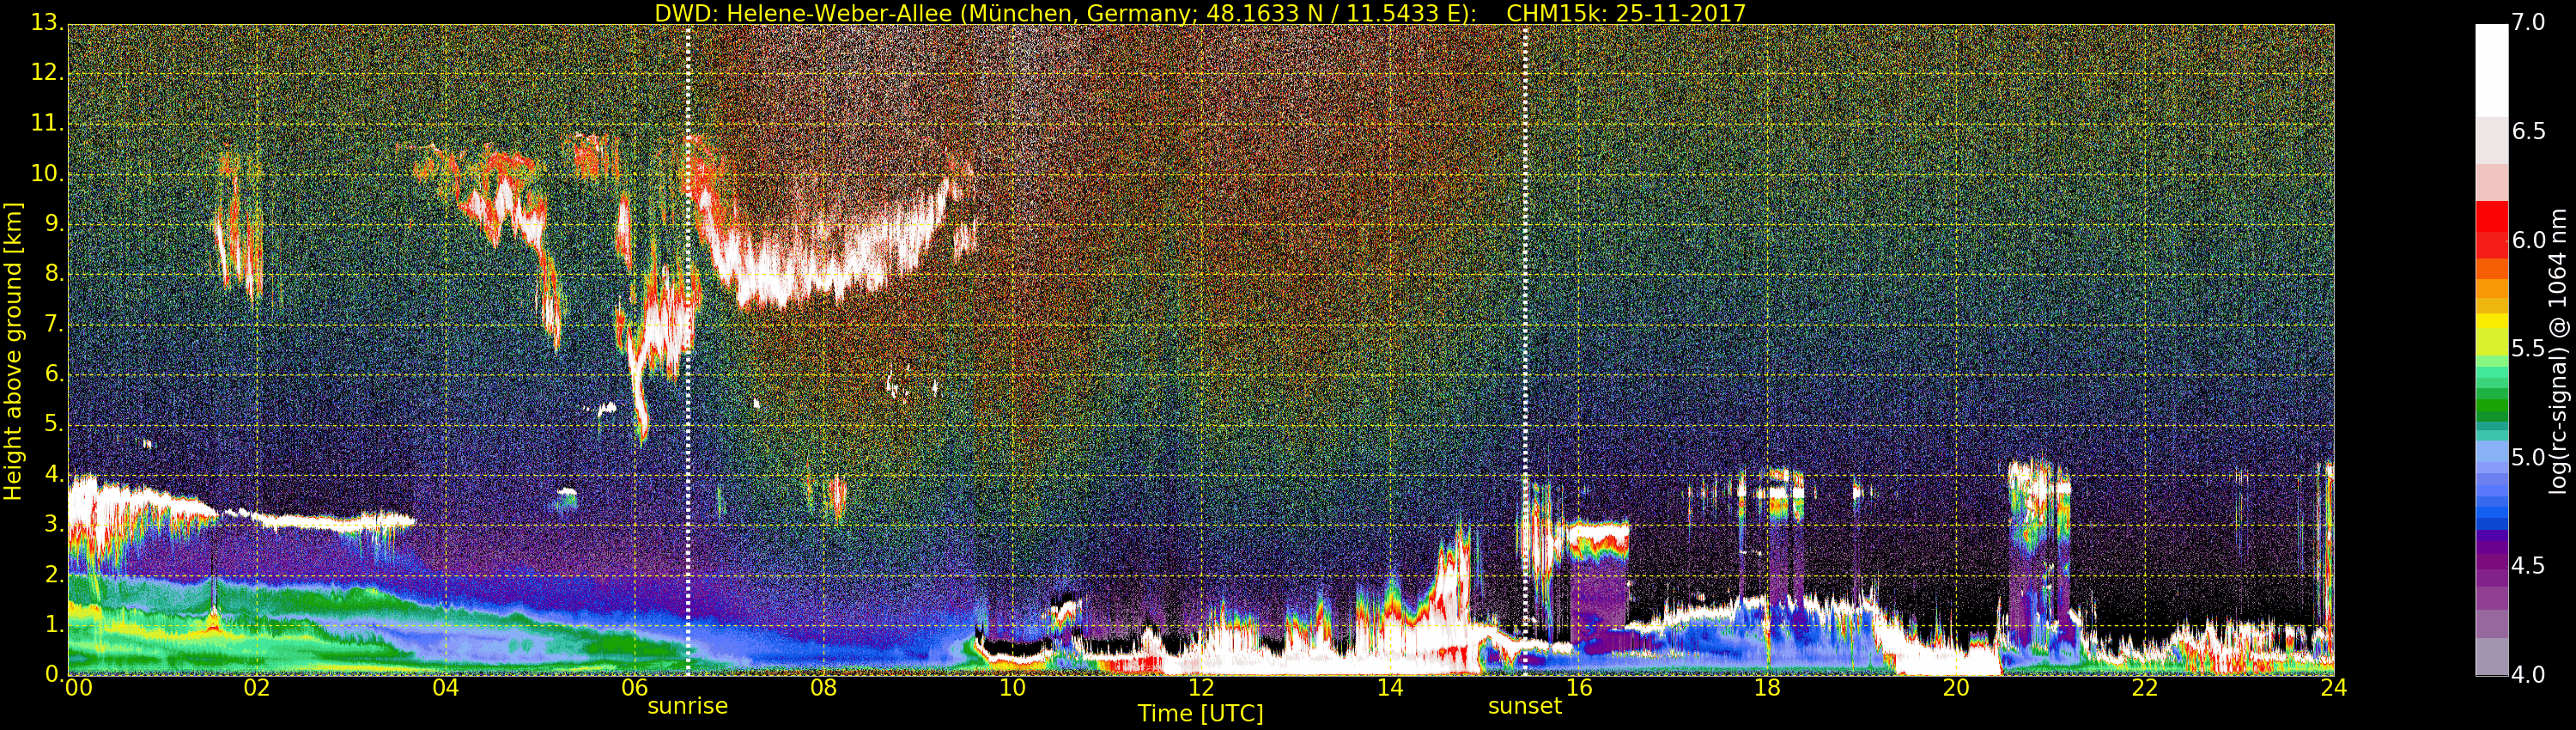
Task: Click the time axis tick label '04'
Action: pyautogui.click(x=446, y=688)
